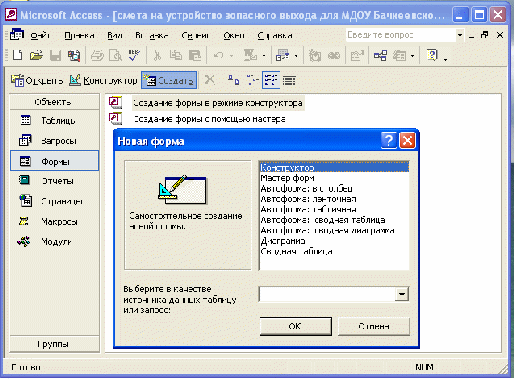Click the OfficeLinks toolbar icon

tap(250, 55)
